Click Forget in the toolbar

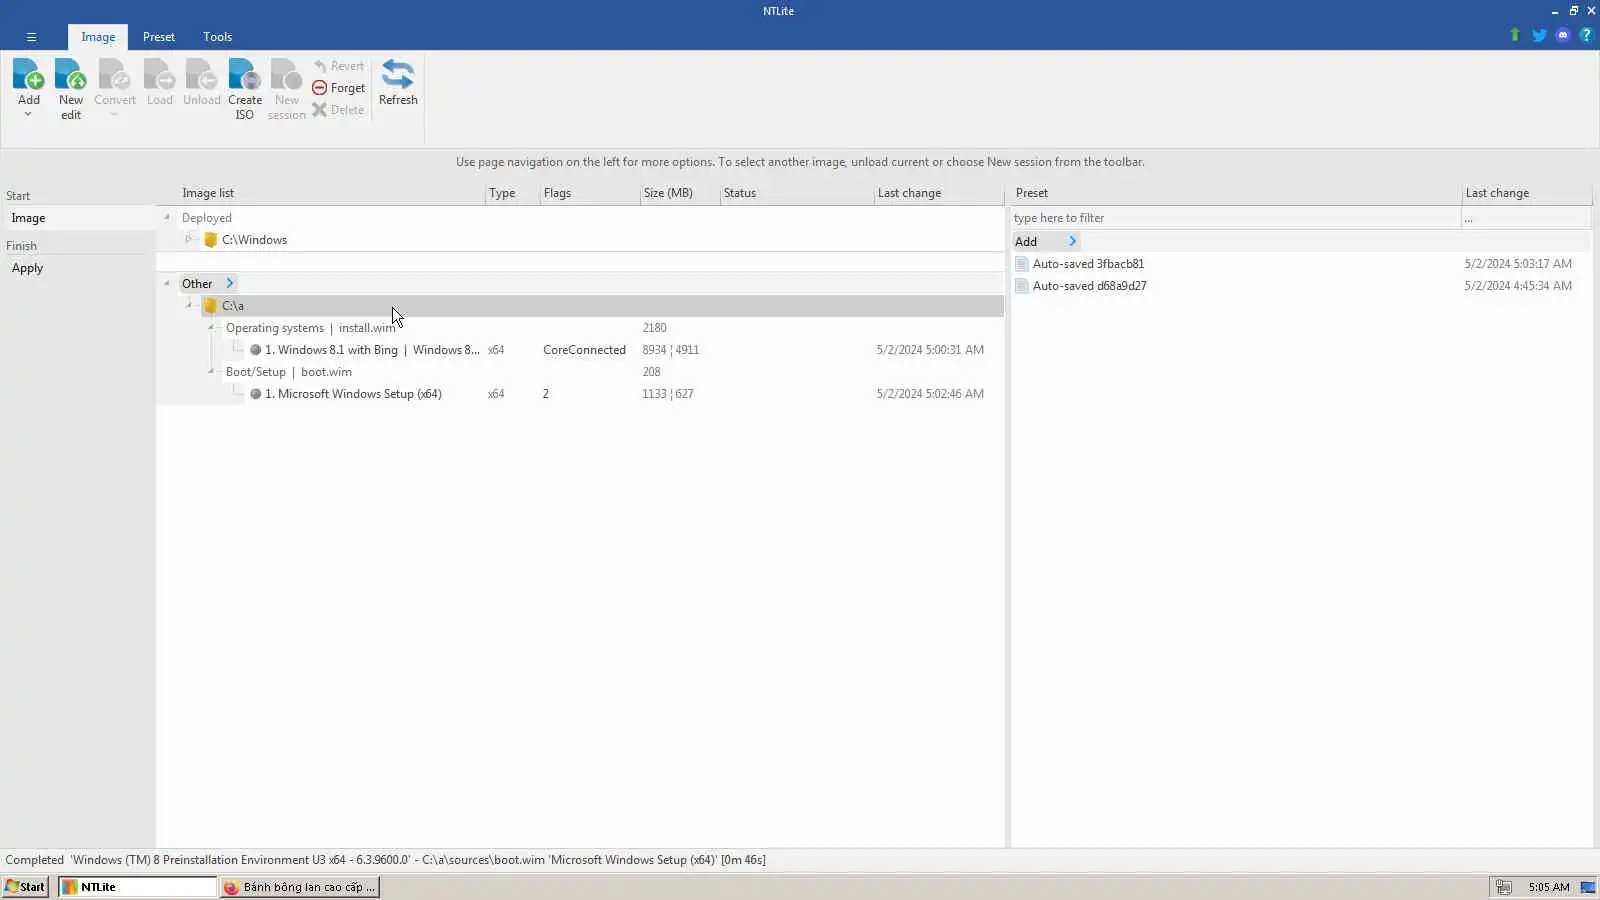(339, 88)
